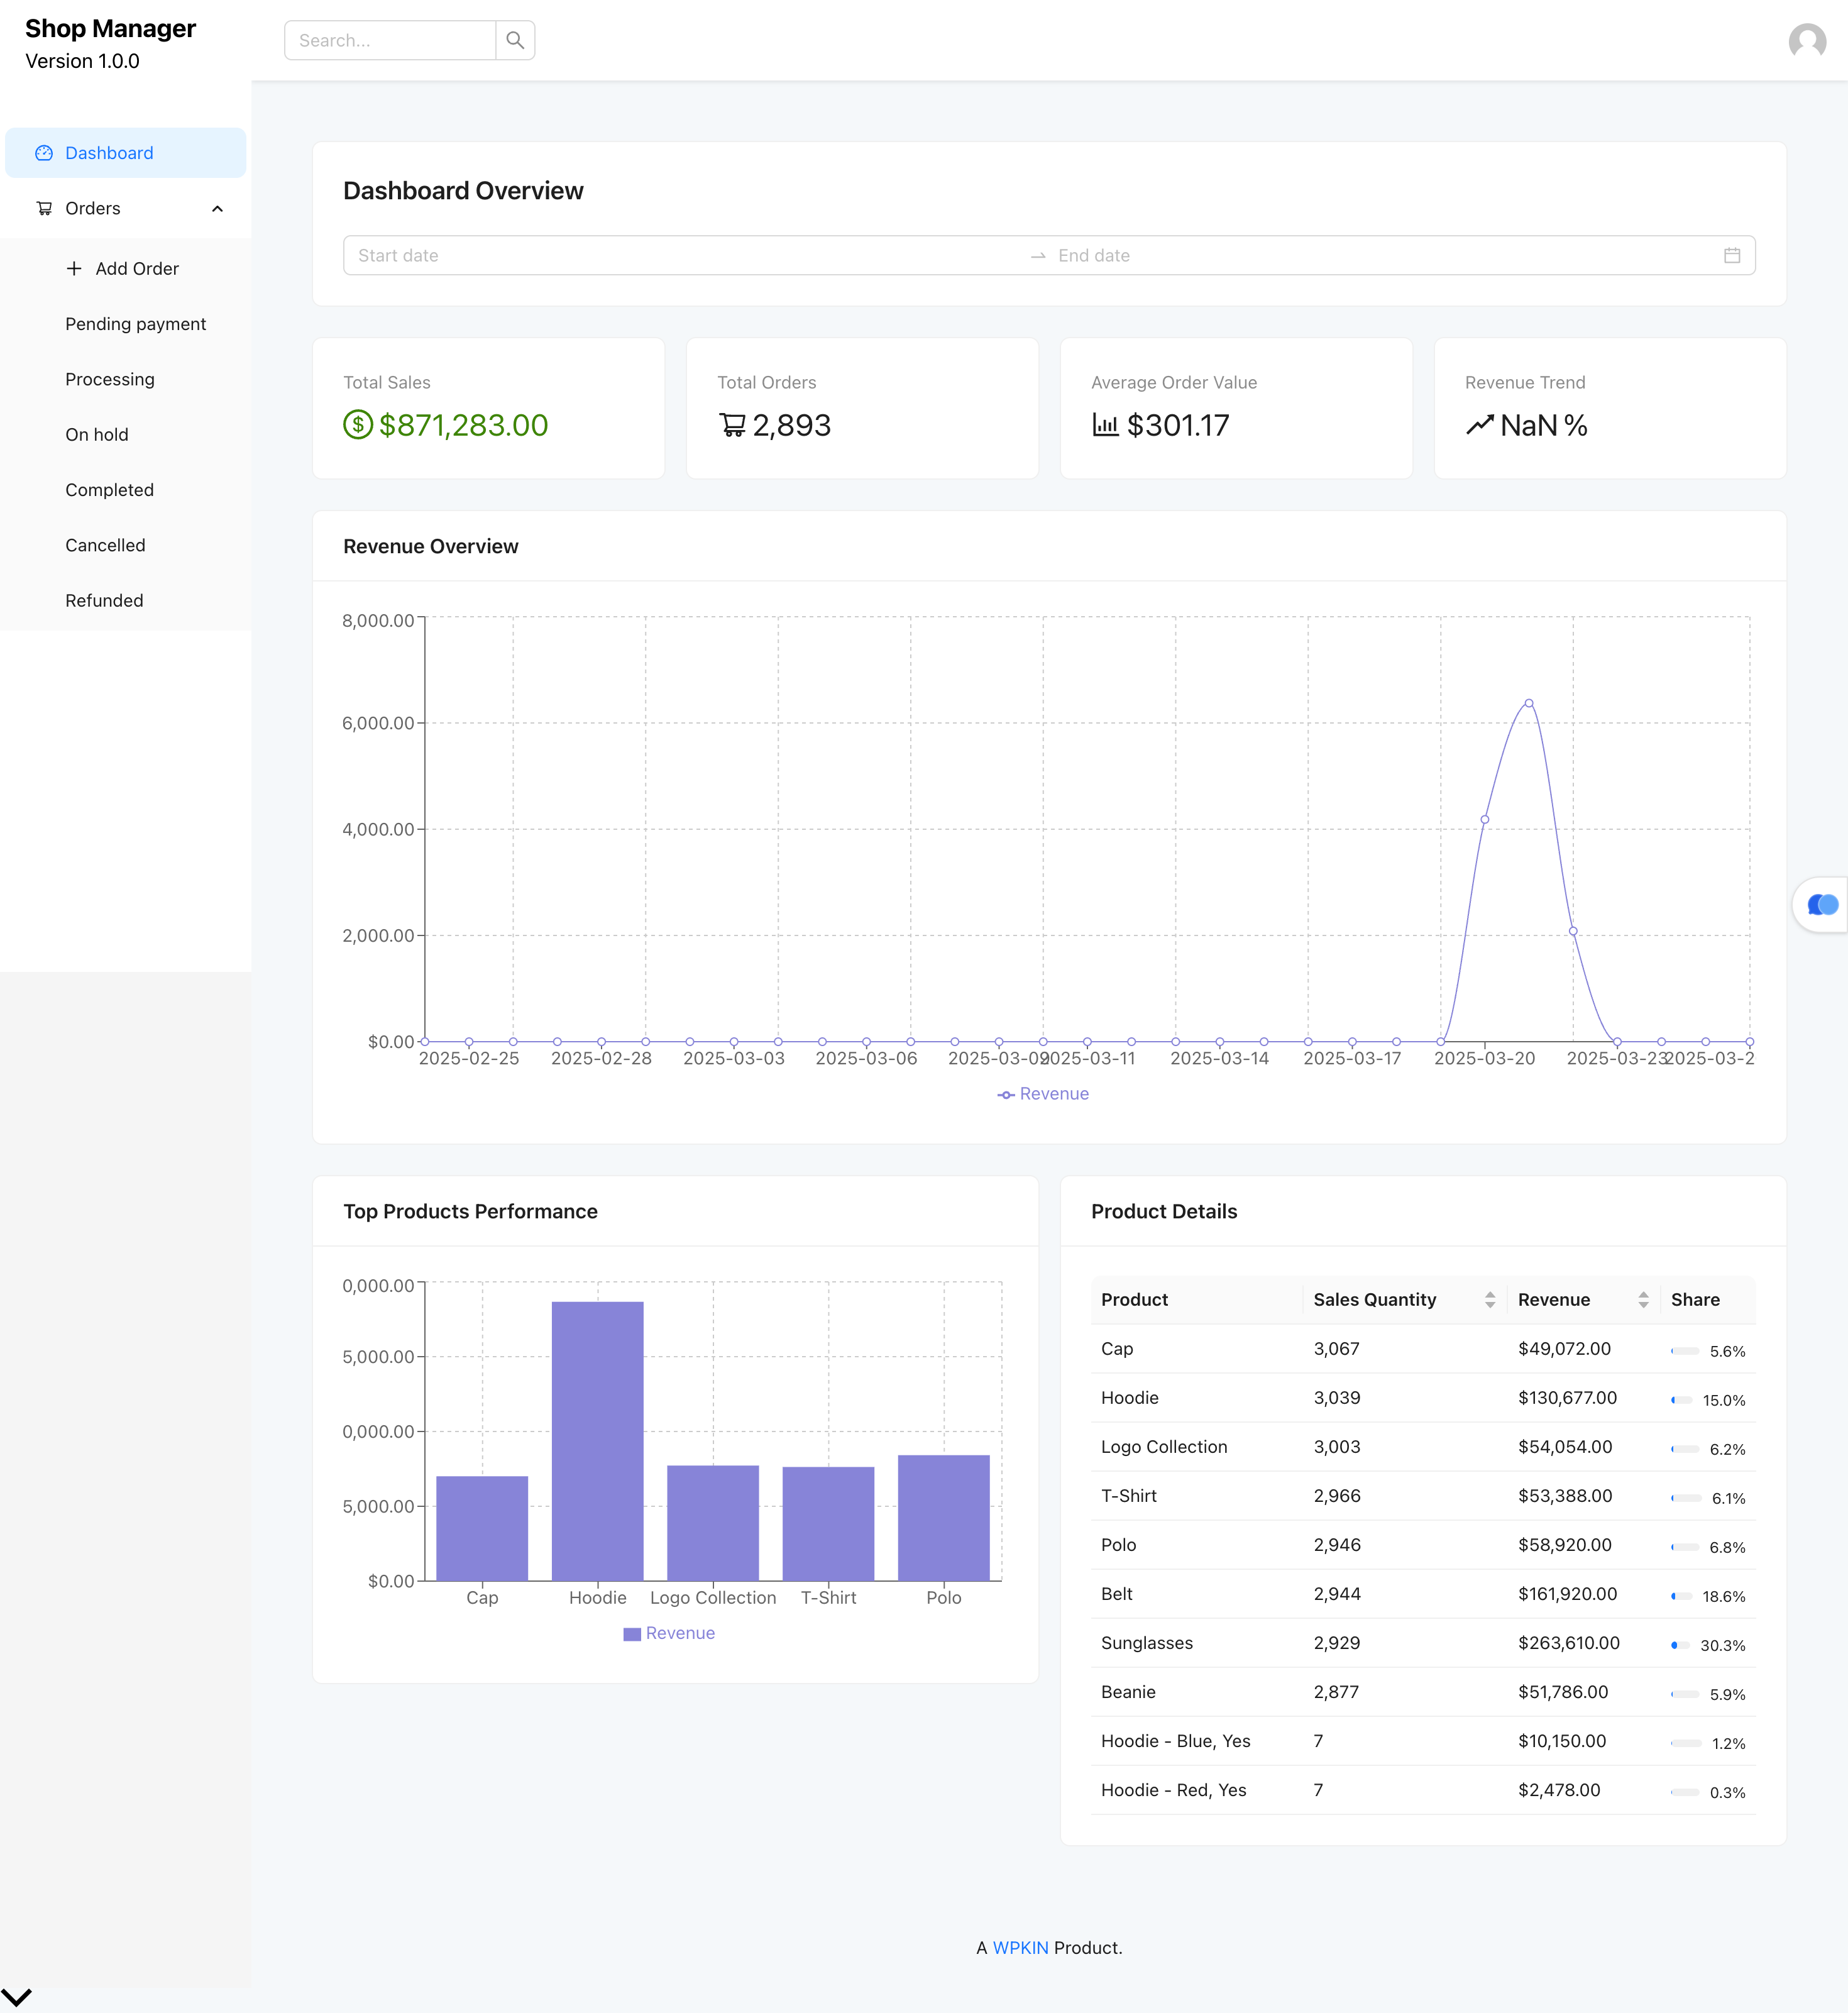Viewport: 1848px width, 2013px height.
Task: Click the dollar icon in Total Sales
Action: pyautogui.click(x=358, y=425)
